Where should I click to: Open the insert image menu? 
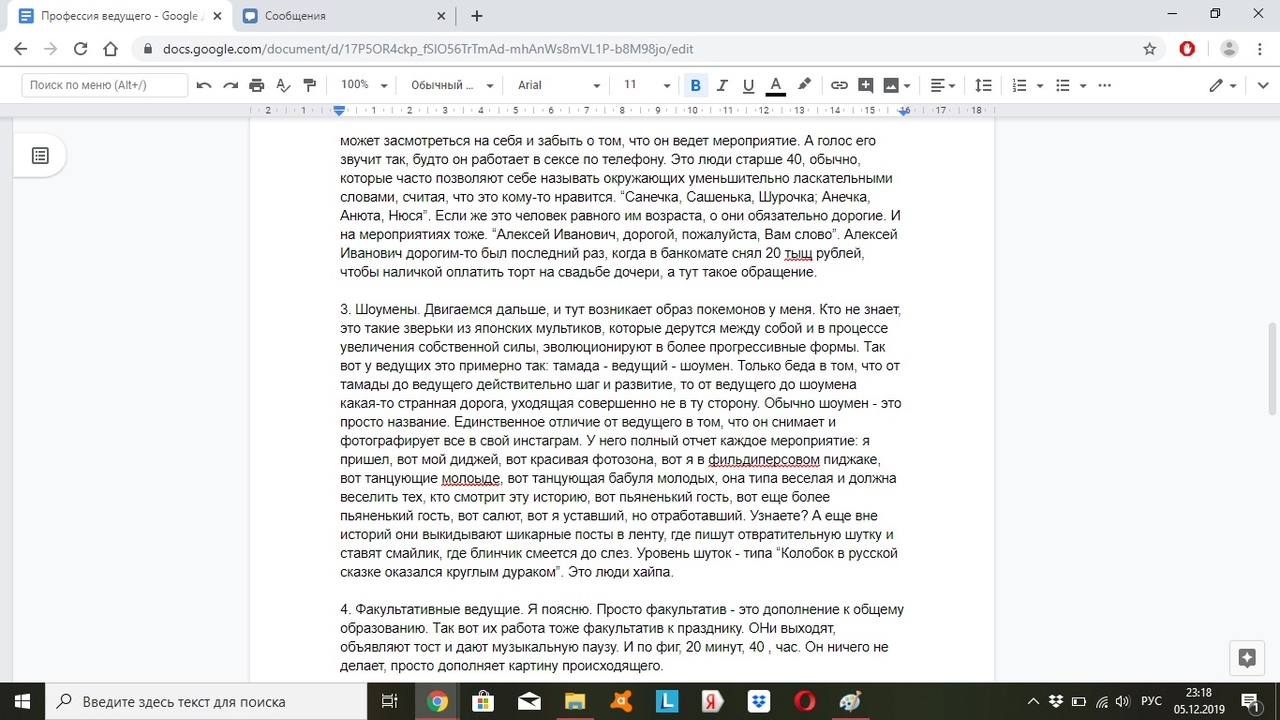[898, 85]
